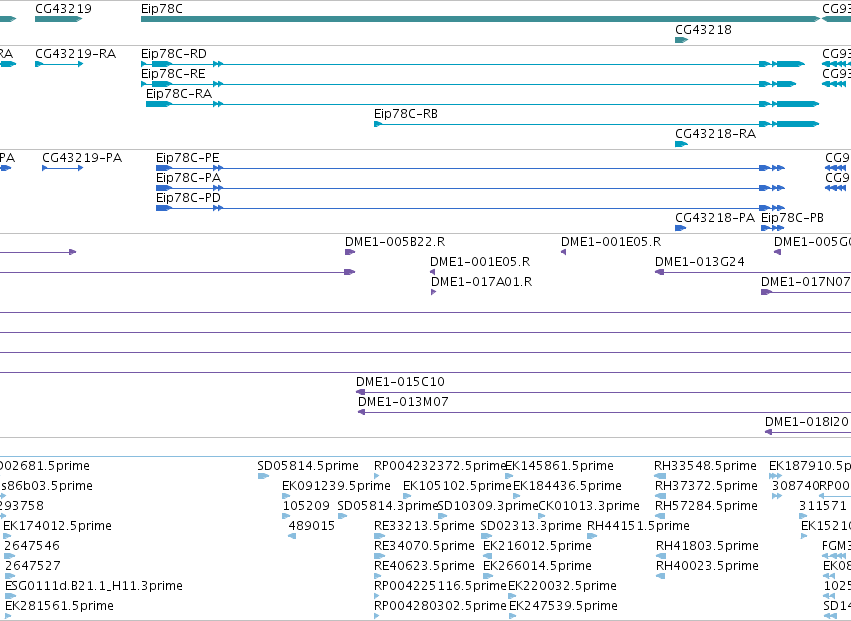Viewport: 851px width, 621px height.
Task: Select the Eip78C gene feature
Action: (480, 19)
